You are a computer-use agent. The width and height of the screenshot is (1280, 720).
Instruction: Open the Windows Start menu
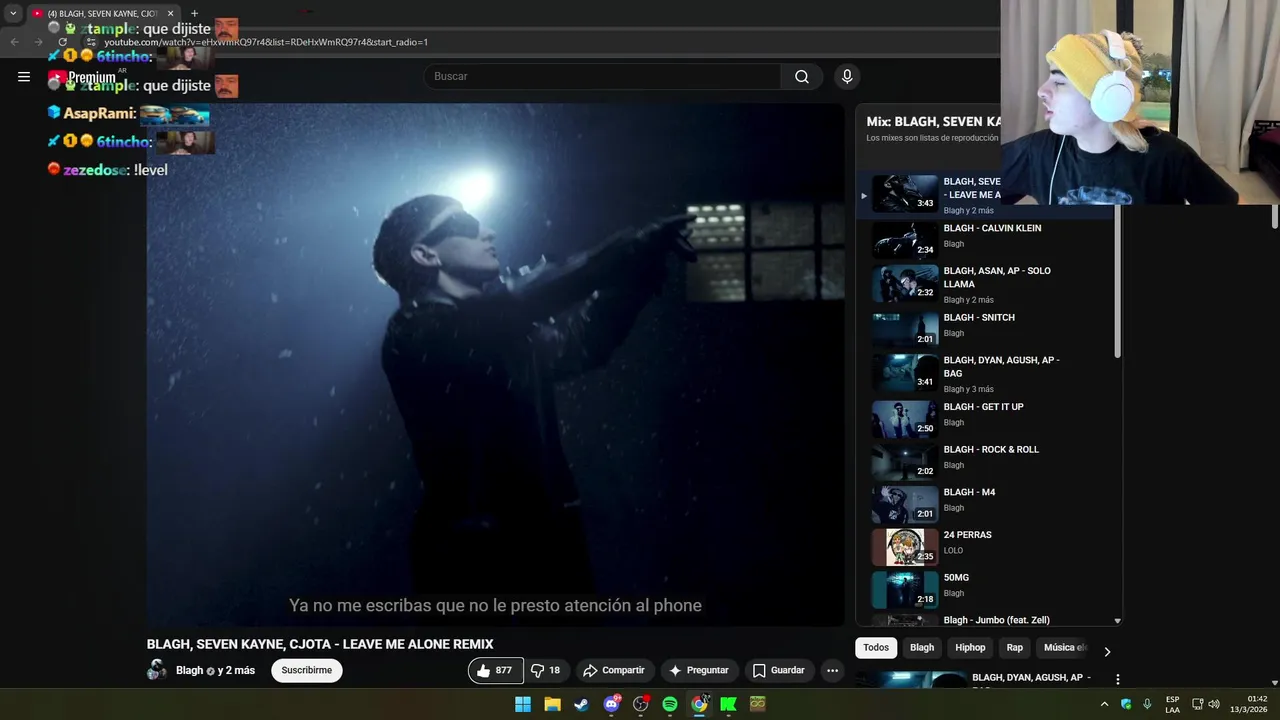click(x=523, y=704)
